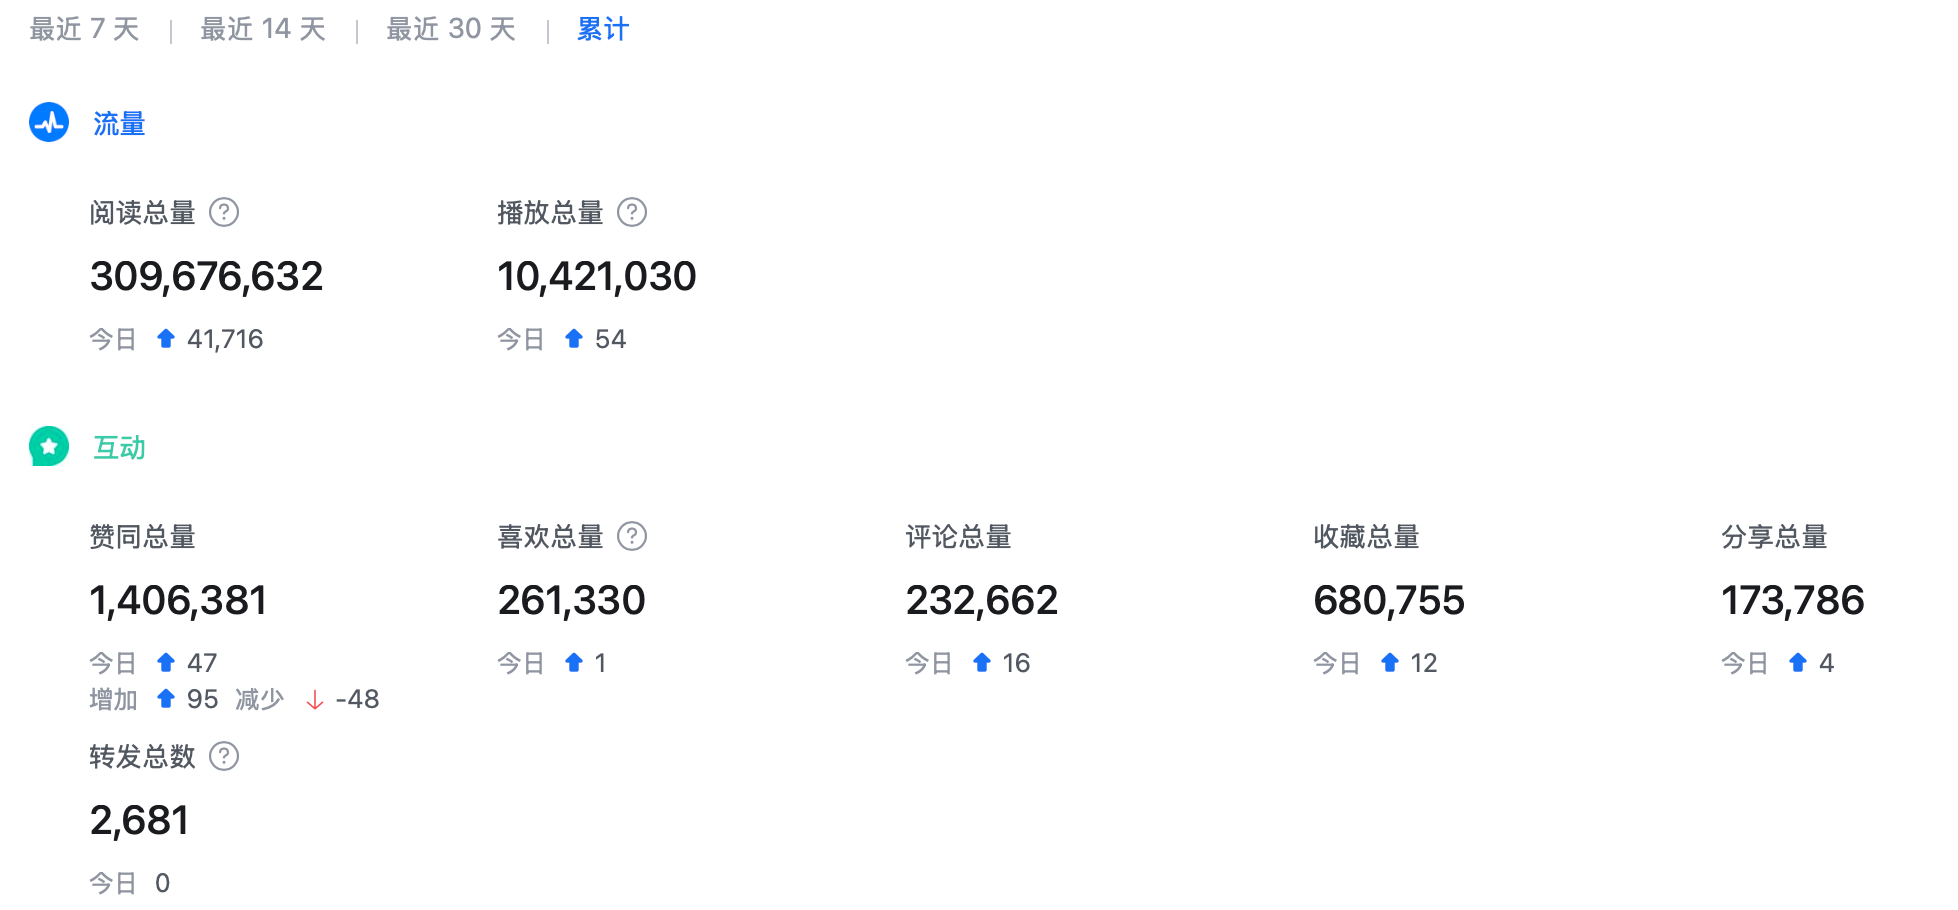Click the 赞同总量 value 1,406,381

[x=178, y=600]
